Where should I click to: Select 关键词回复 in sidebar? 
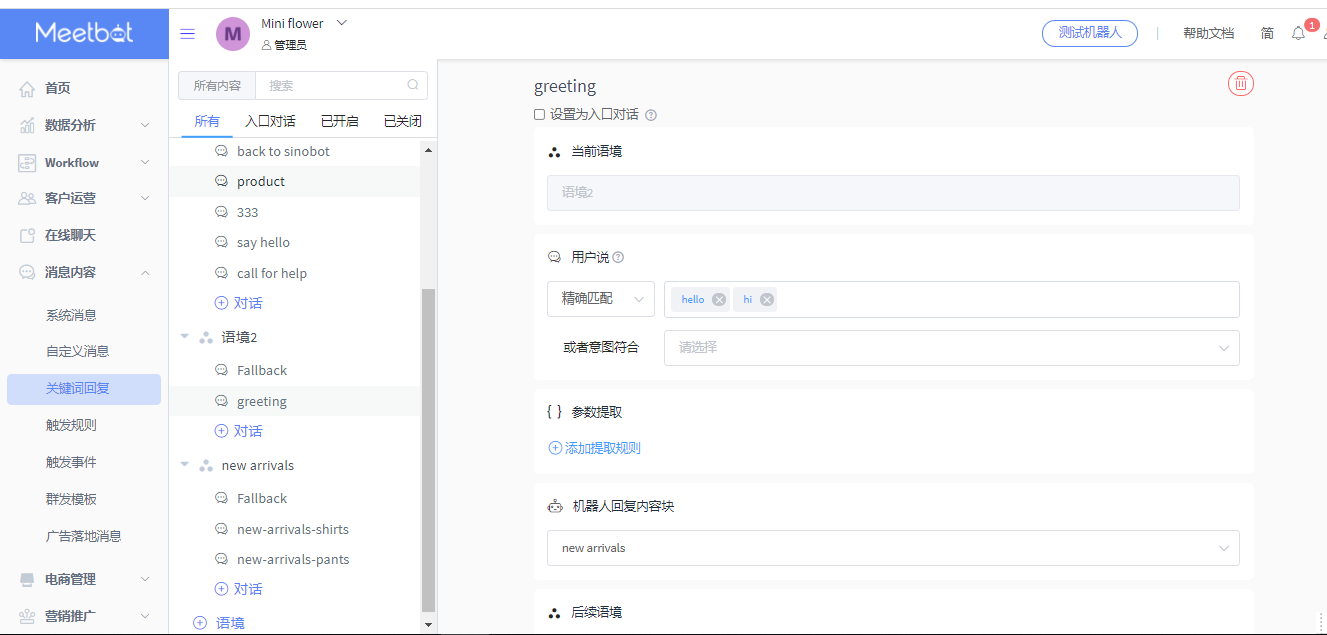click(x=84, y=389)
